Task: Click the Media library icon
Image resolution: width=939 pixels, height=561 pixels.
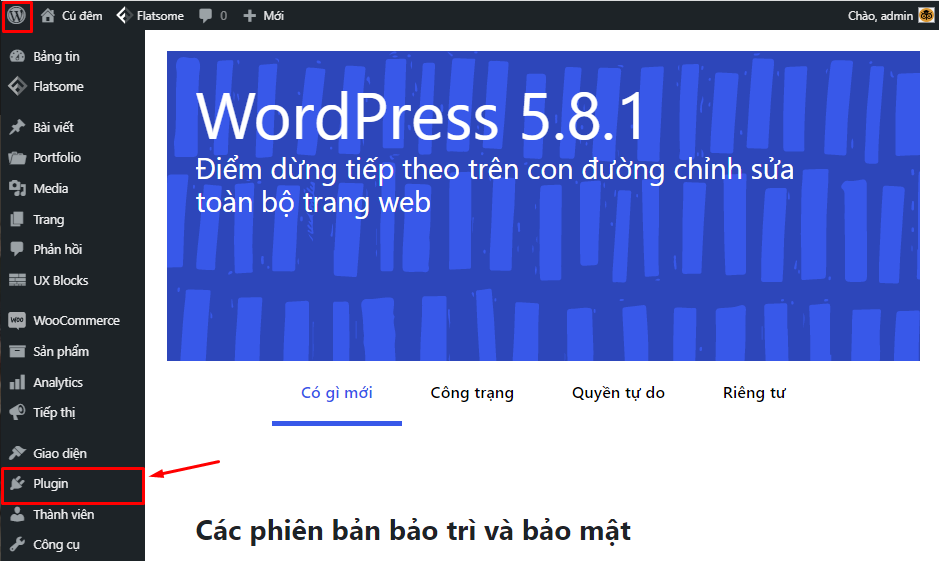Action: [x=17, y=189]
